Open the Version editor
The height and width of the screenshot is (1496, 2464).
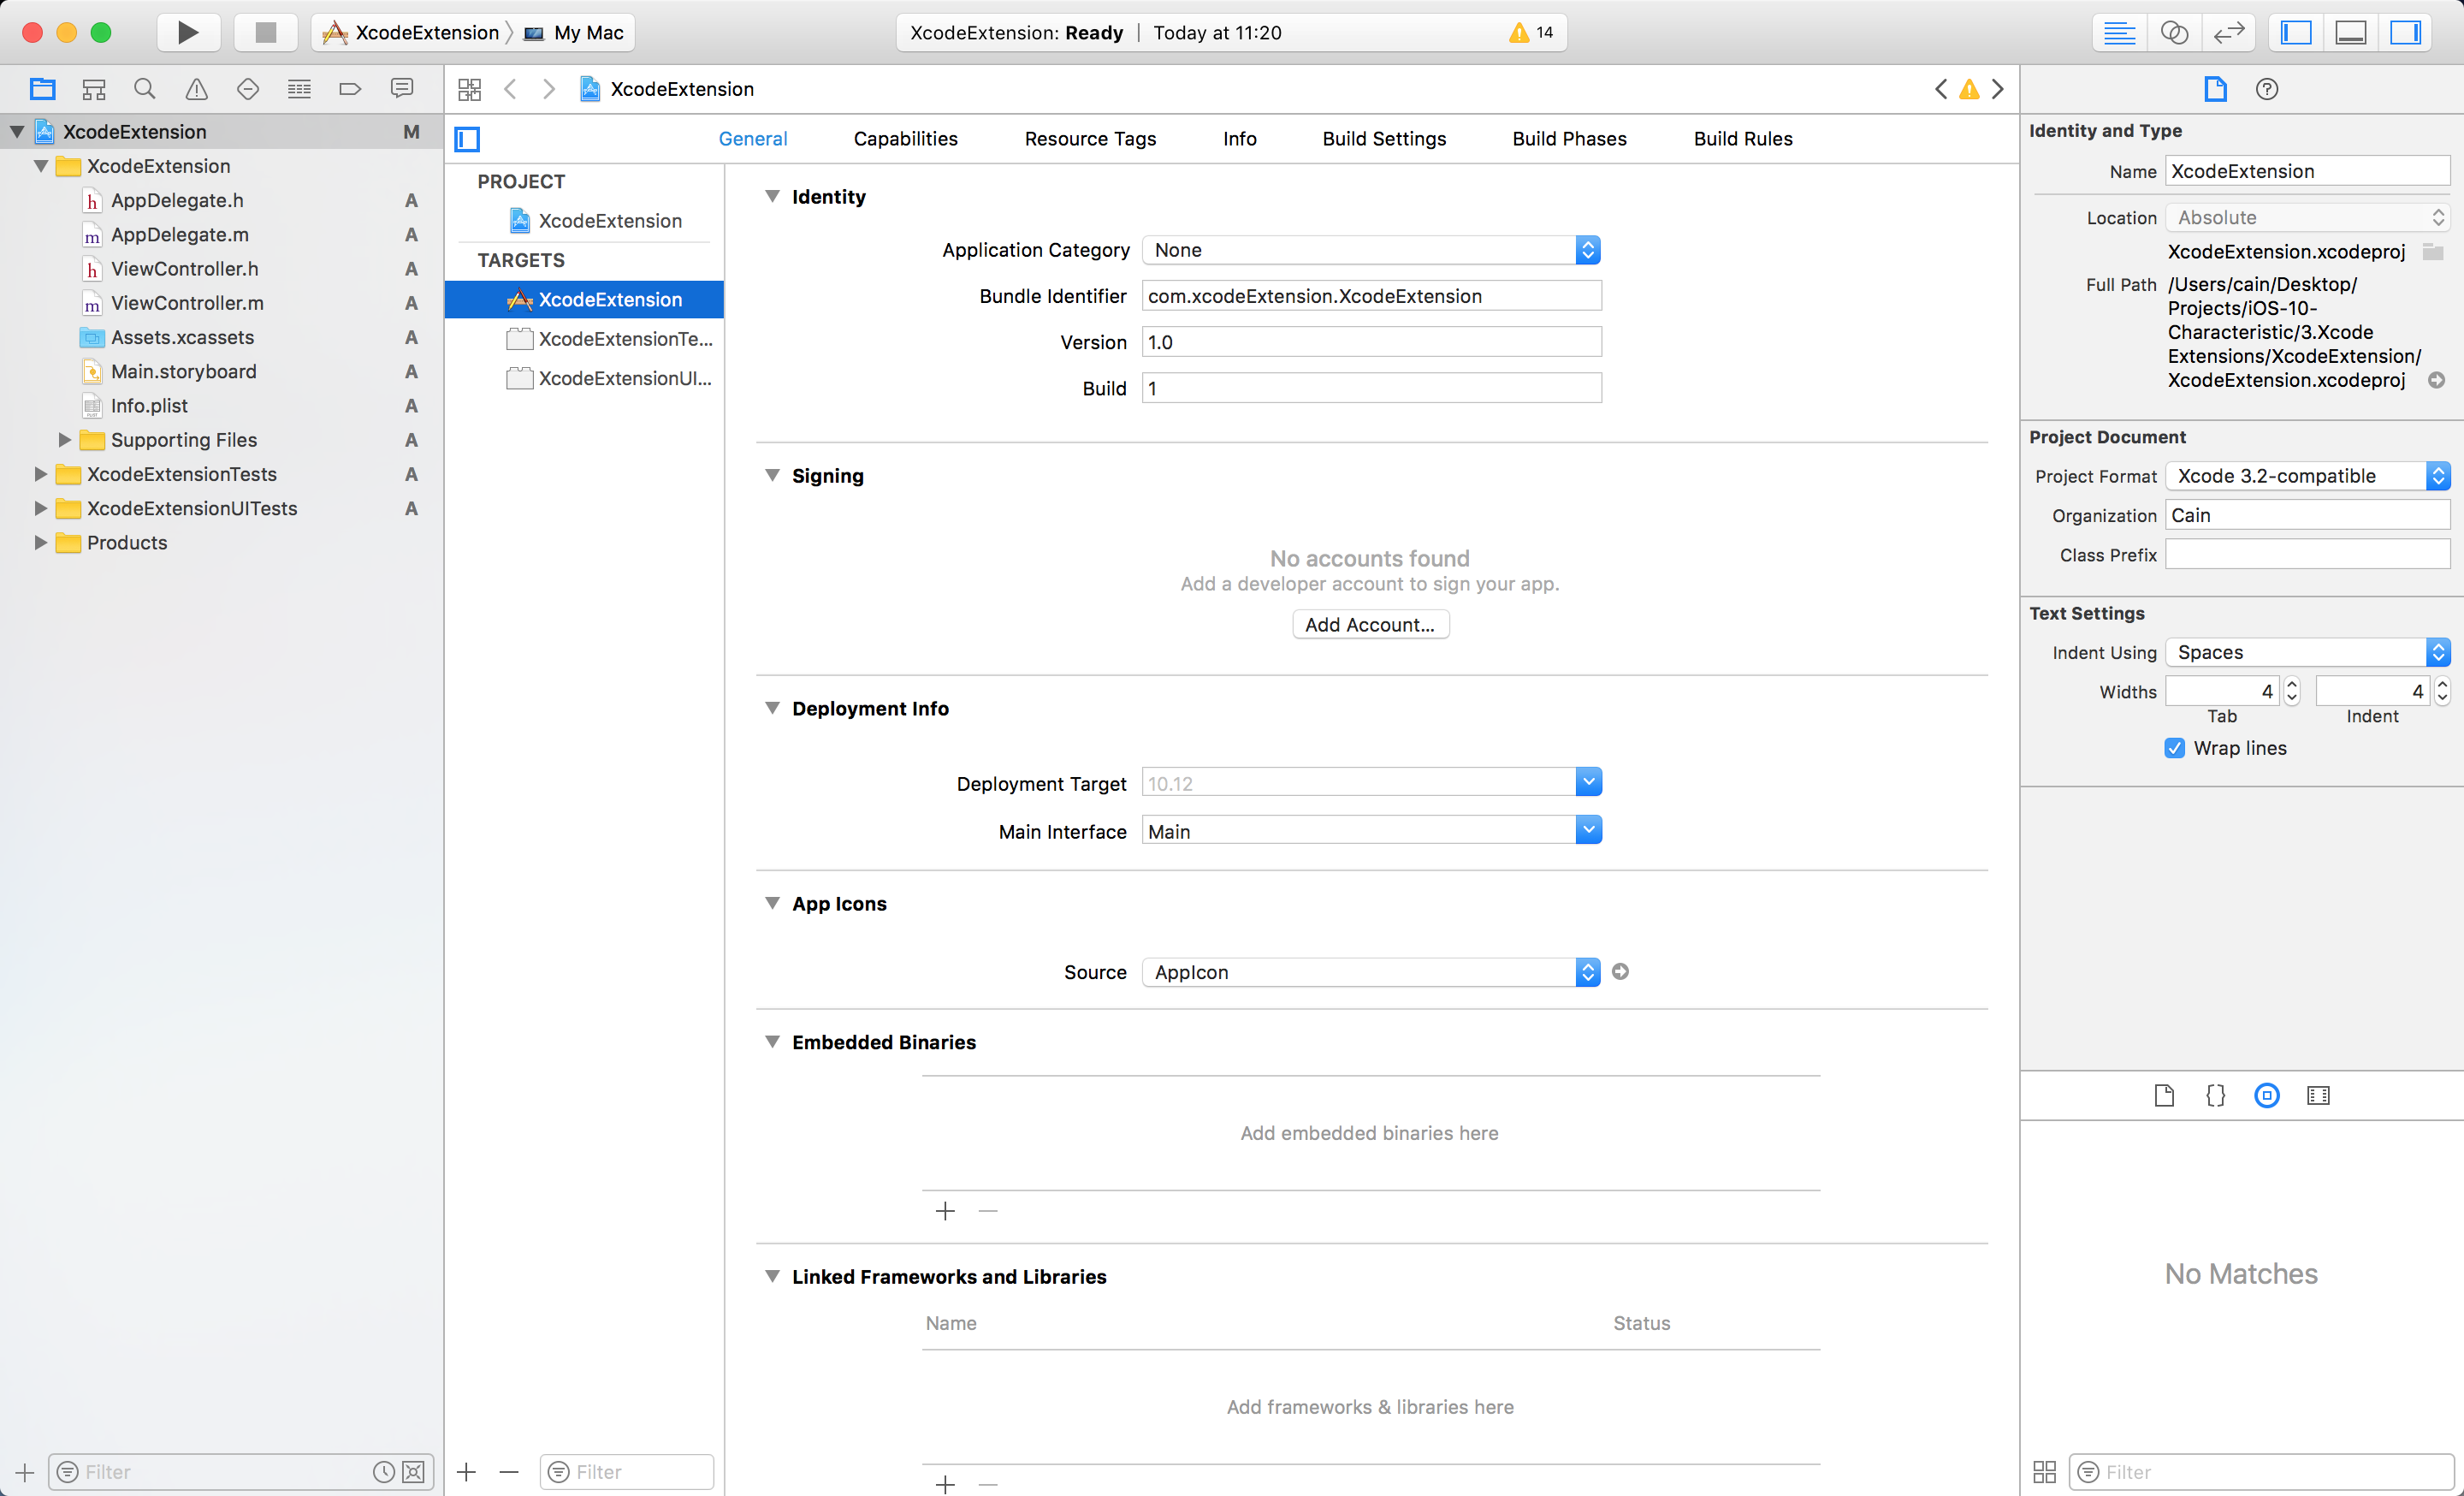tap(2228, 32)
